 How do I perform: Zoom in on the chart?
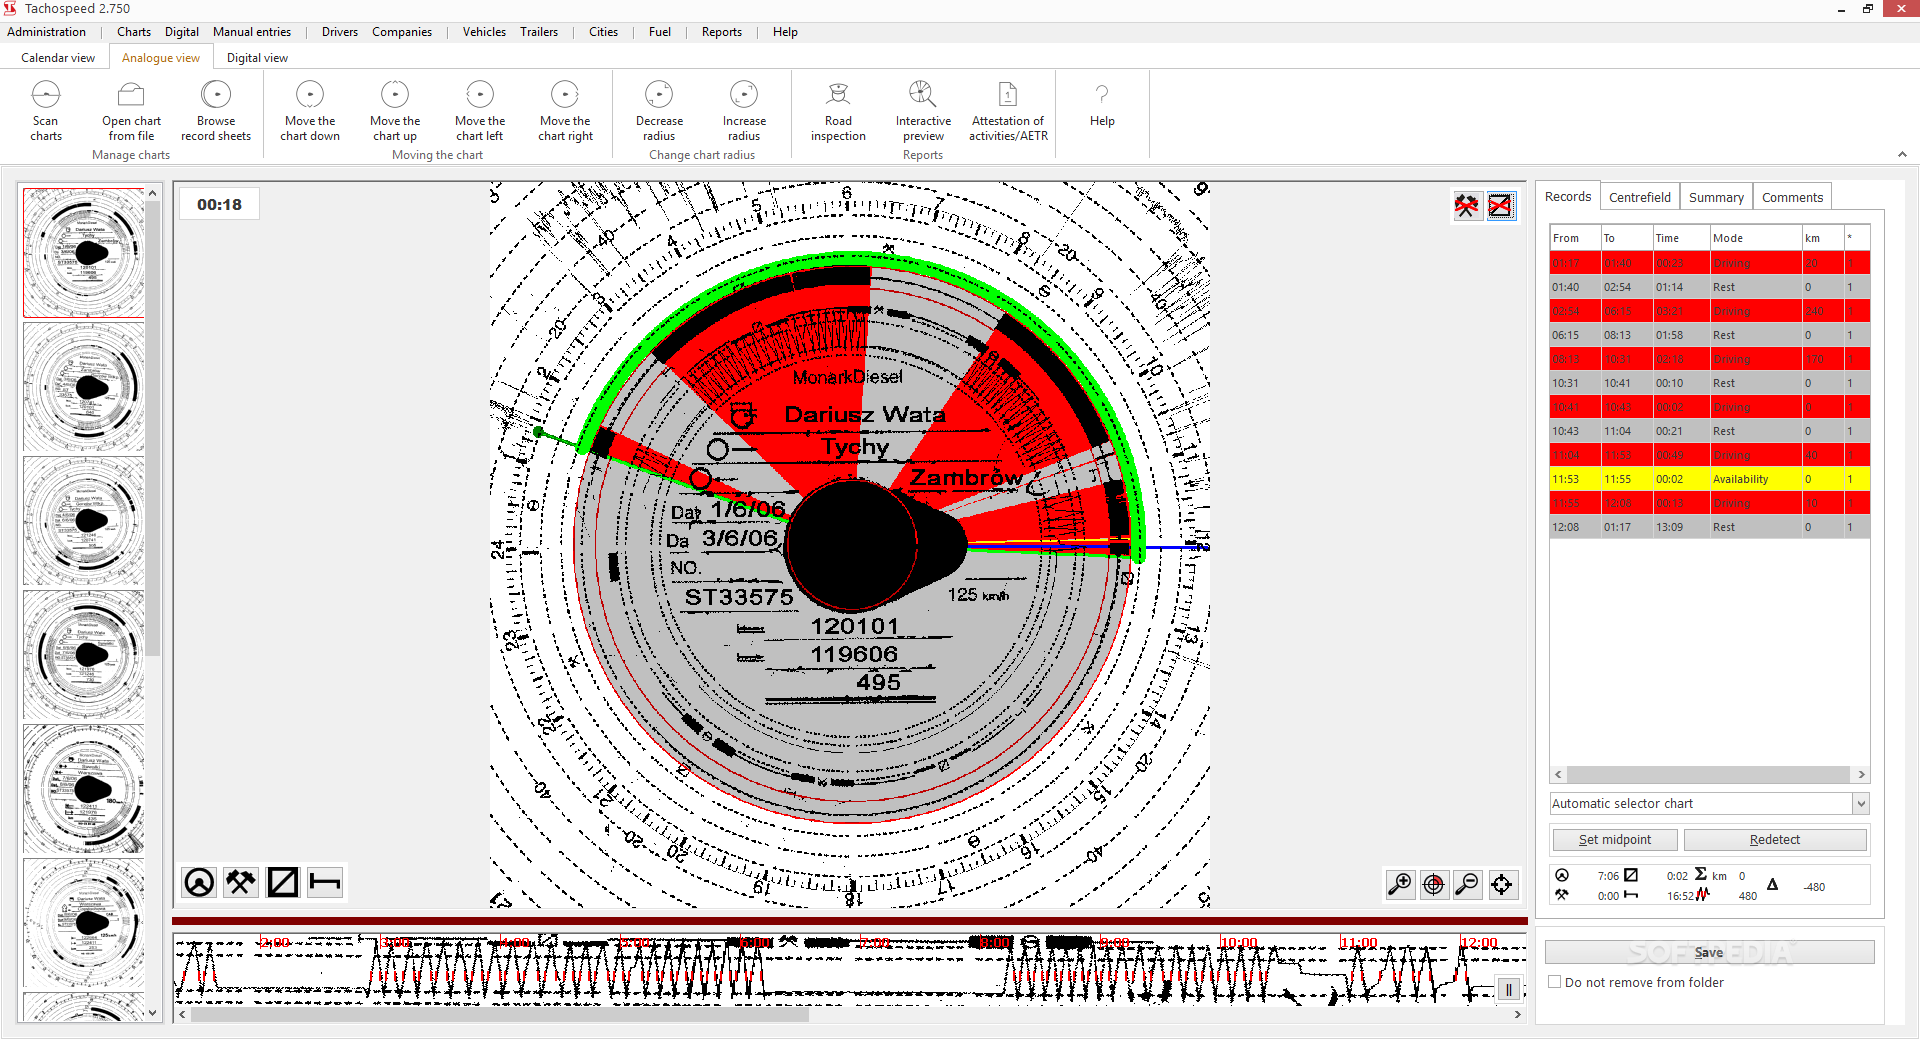(x=1400, y=884)
